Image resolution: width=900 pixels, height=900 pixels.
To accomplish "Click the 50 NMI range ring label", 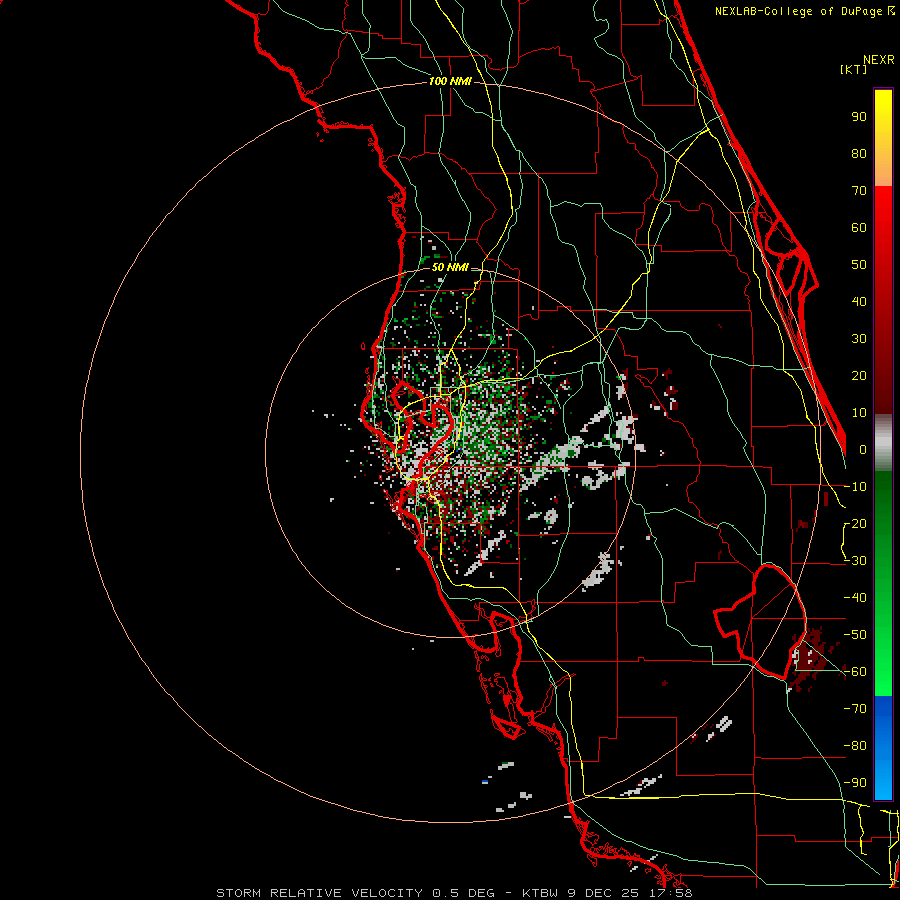I will [x=450, y=267].
